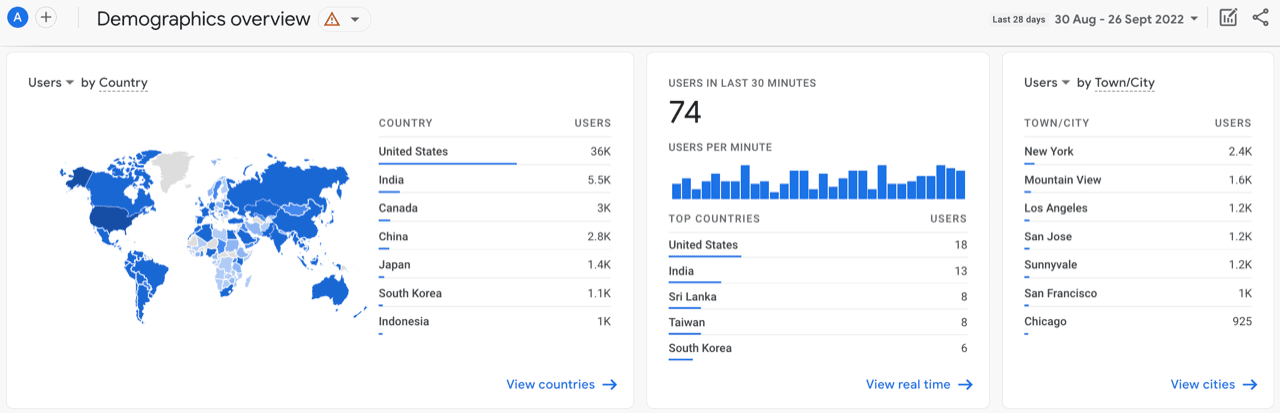Change the Town/City dimension selector
Viewport: 1280px width, 413px height.
click(1125, 83)
